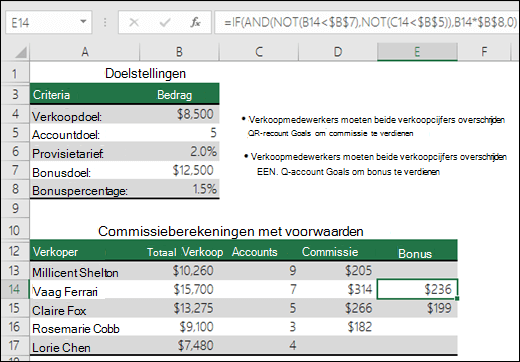Select the Vaag Ferrari cell
The image size is (520, 362).
coord(85,289)
